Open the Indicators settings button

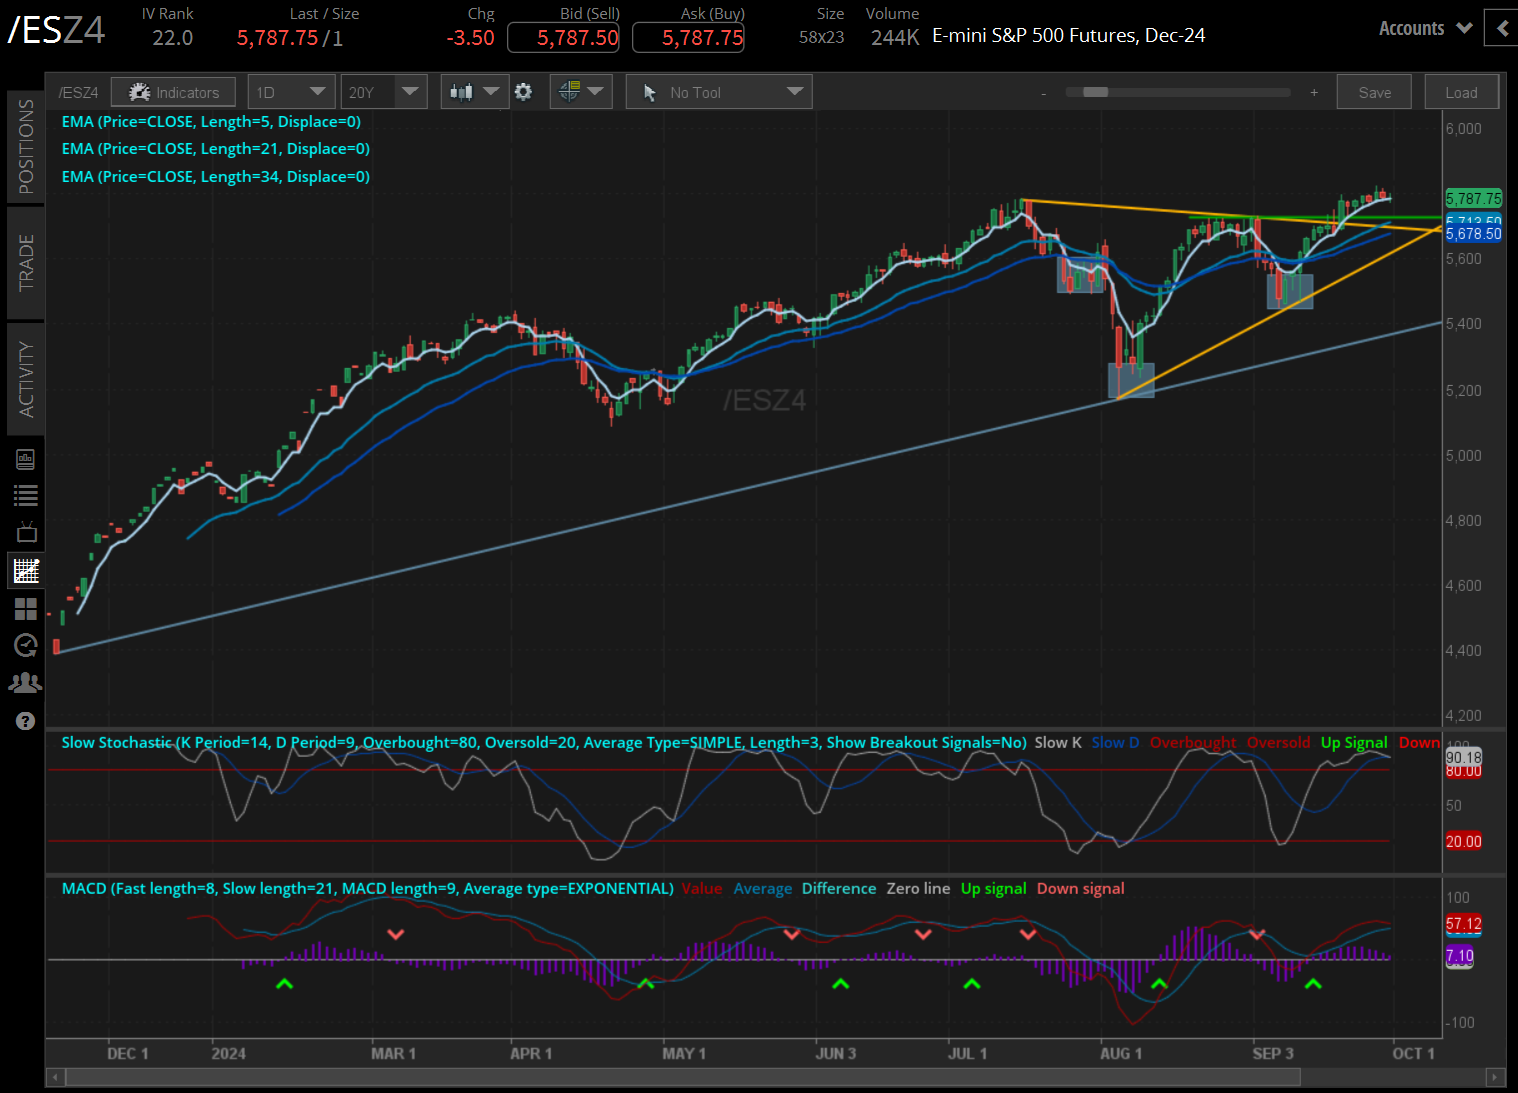point(173,92)
